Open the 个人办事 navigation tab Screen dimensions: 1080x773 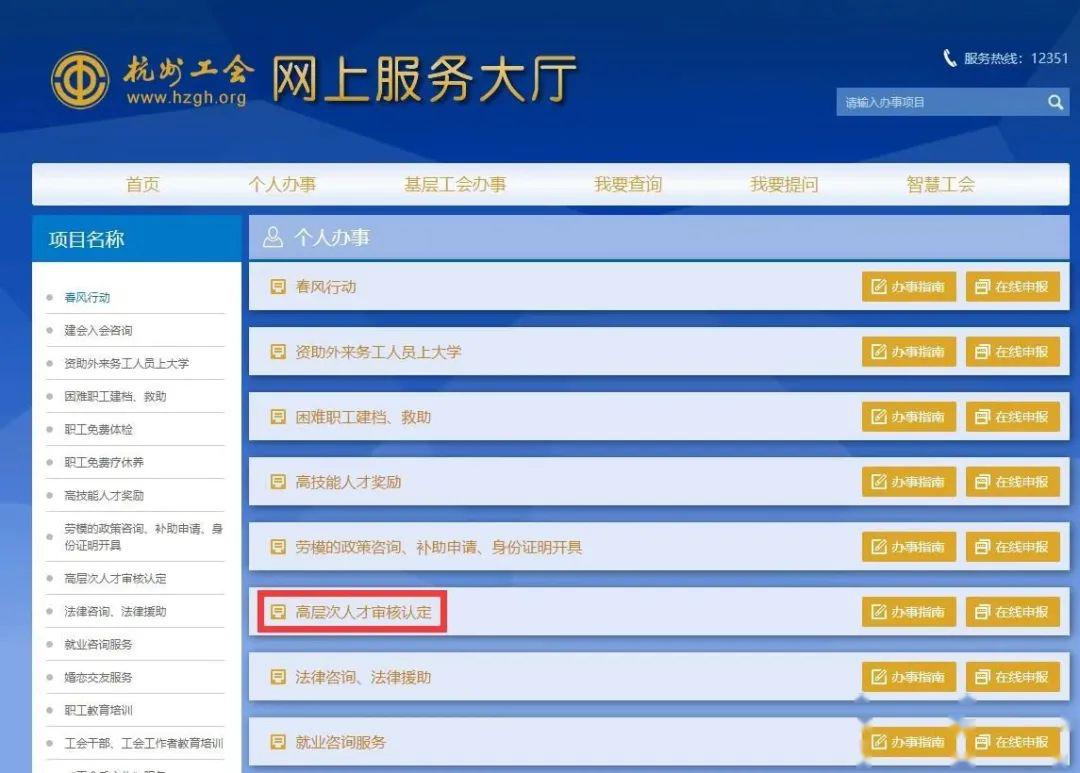282,185
